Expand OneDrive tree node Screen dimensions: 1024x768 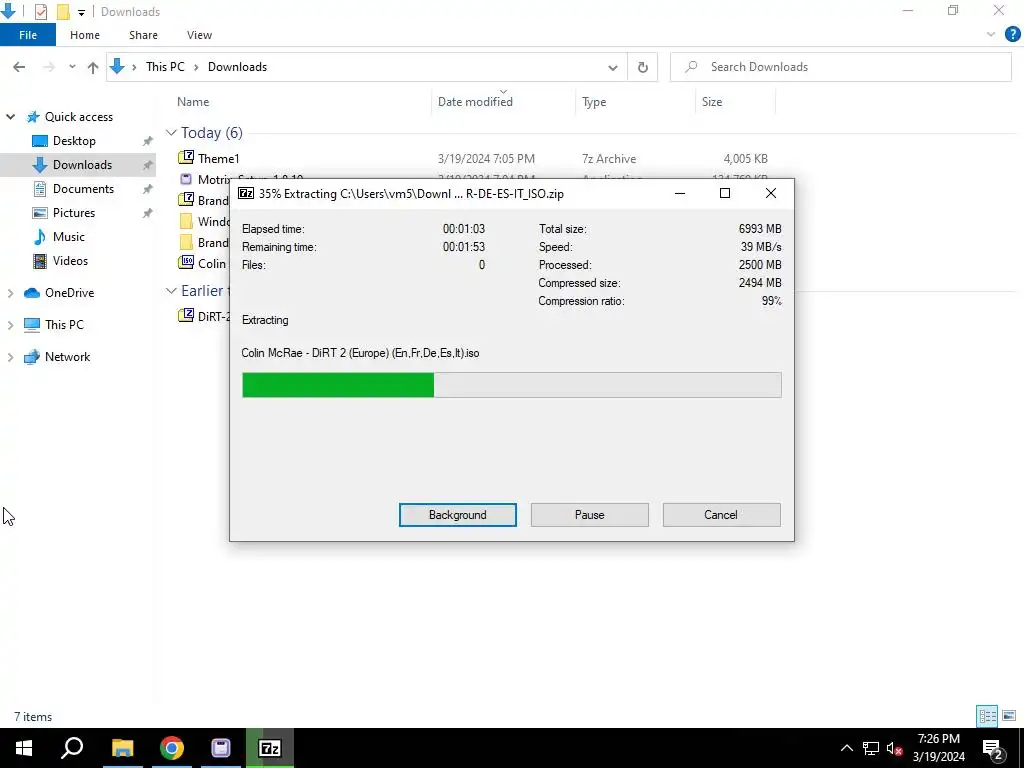(10, 293)
